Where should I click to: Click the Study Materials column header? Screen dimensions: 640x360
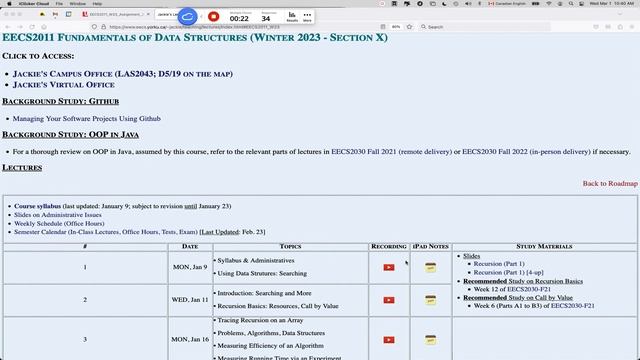coord(544,247)
